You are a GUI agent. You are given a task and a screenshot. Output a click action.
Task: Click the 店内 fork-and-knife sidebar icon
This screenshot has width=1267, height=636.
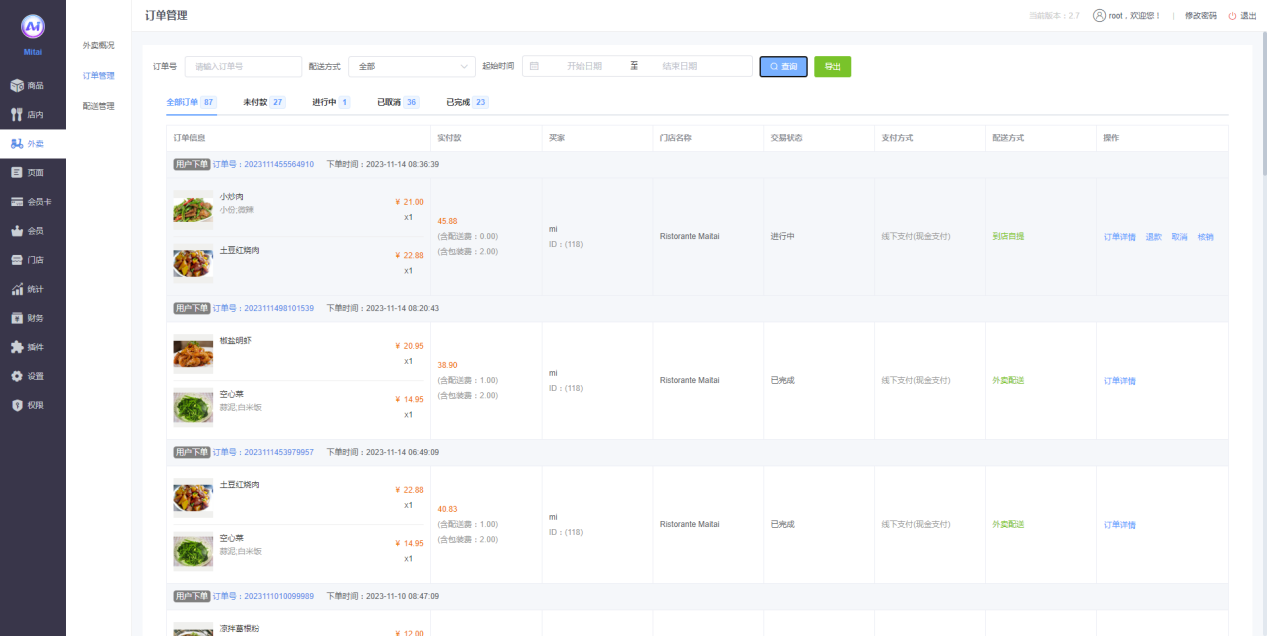pos(17,115)
